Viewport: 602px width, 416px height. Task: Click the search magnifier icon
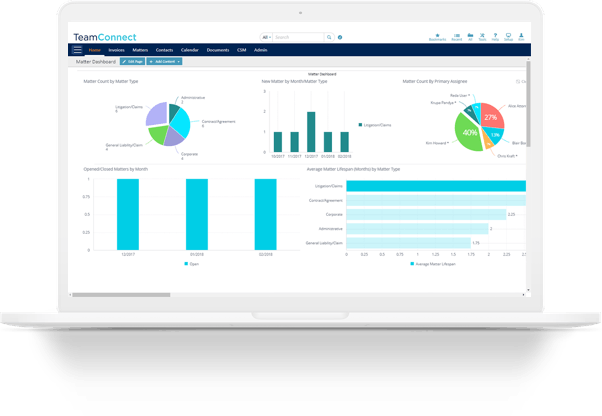[x=329, y=37]
